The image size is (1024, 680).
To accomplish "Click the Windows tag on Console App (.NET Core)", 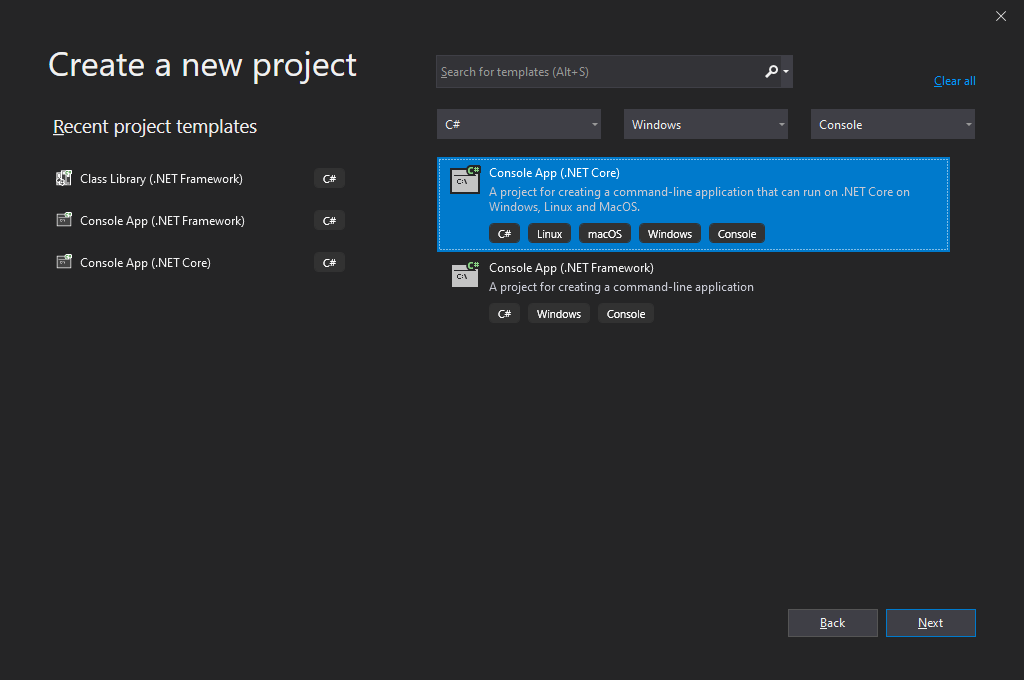I will pos(669,234).
